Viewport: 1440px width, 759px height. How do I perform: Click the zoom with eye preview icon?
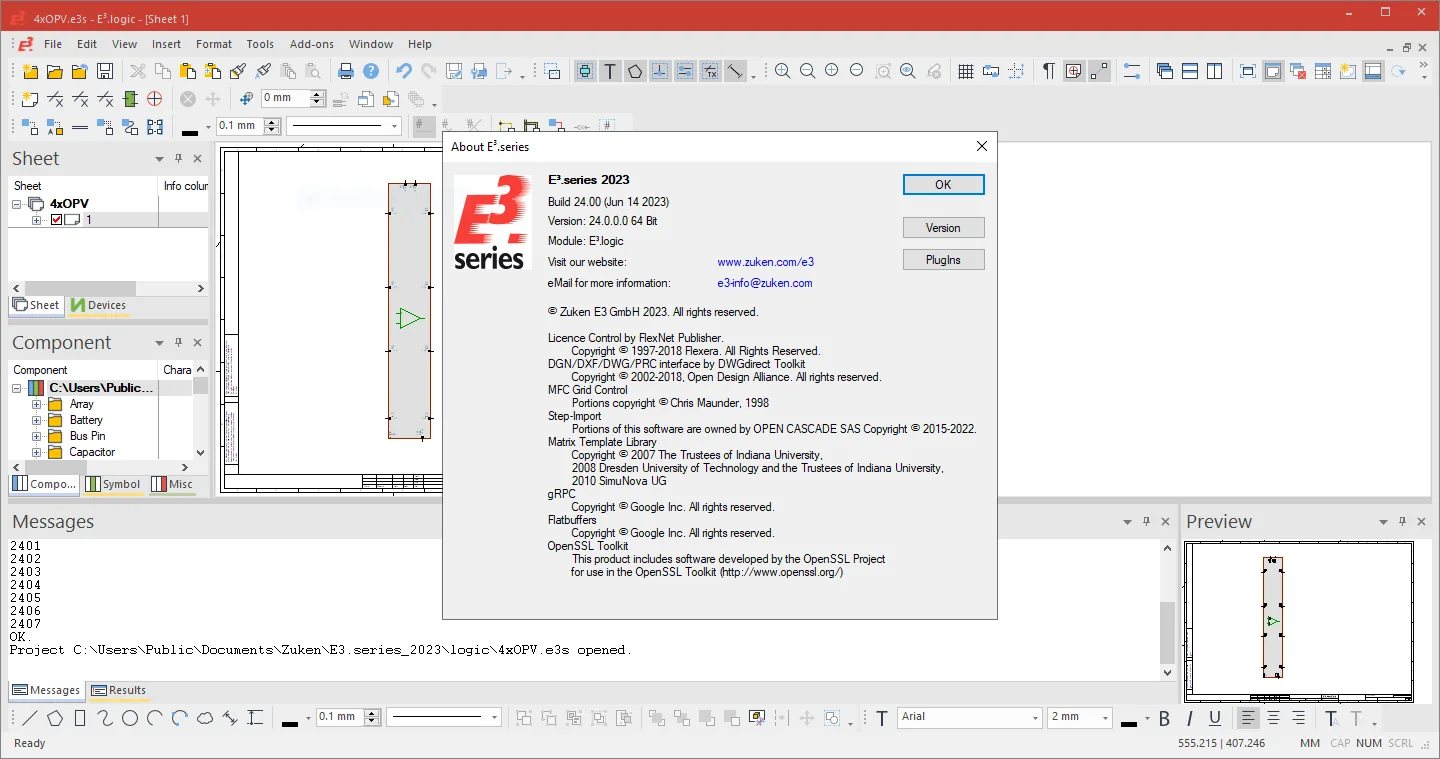coord(907,71)
